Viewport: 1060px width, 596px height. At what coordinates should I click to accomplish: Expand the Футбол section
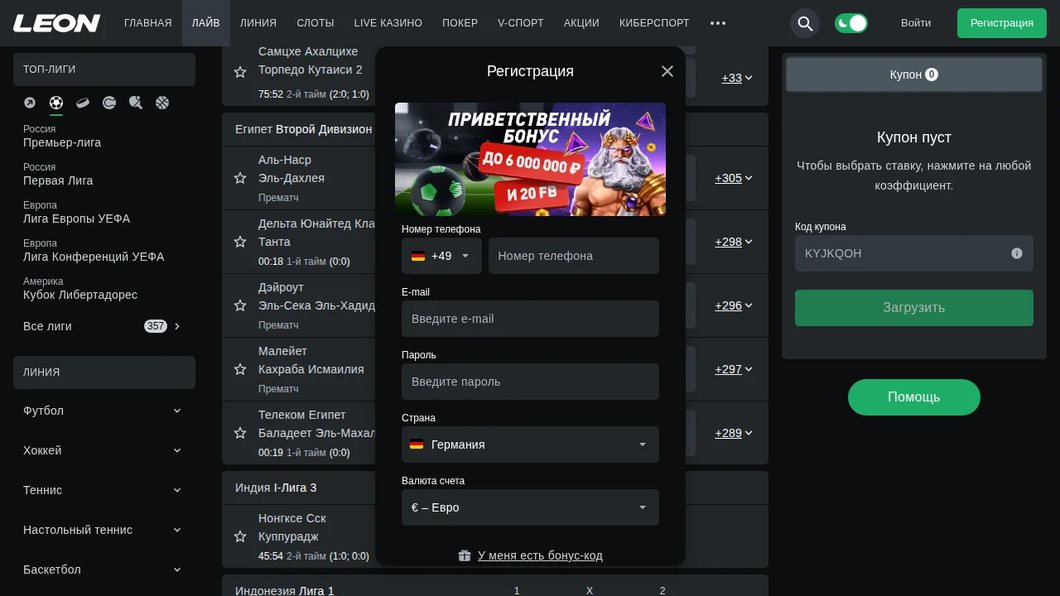(103, 411)
